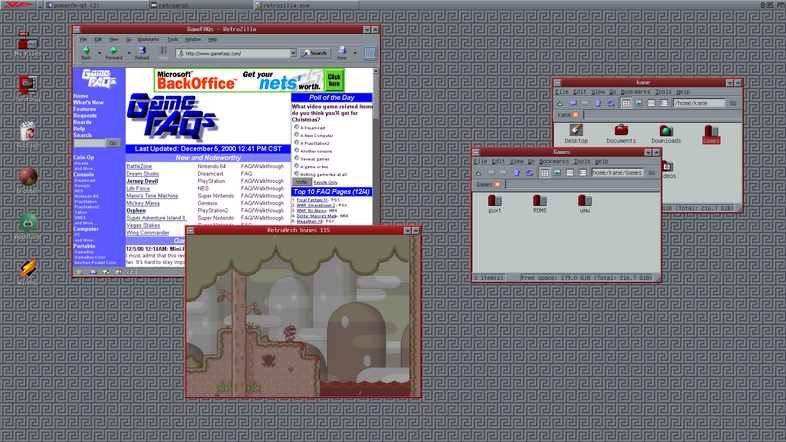Open the umu folder in Games window
Screen dimensions: 786x442
point(584,203)
